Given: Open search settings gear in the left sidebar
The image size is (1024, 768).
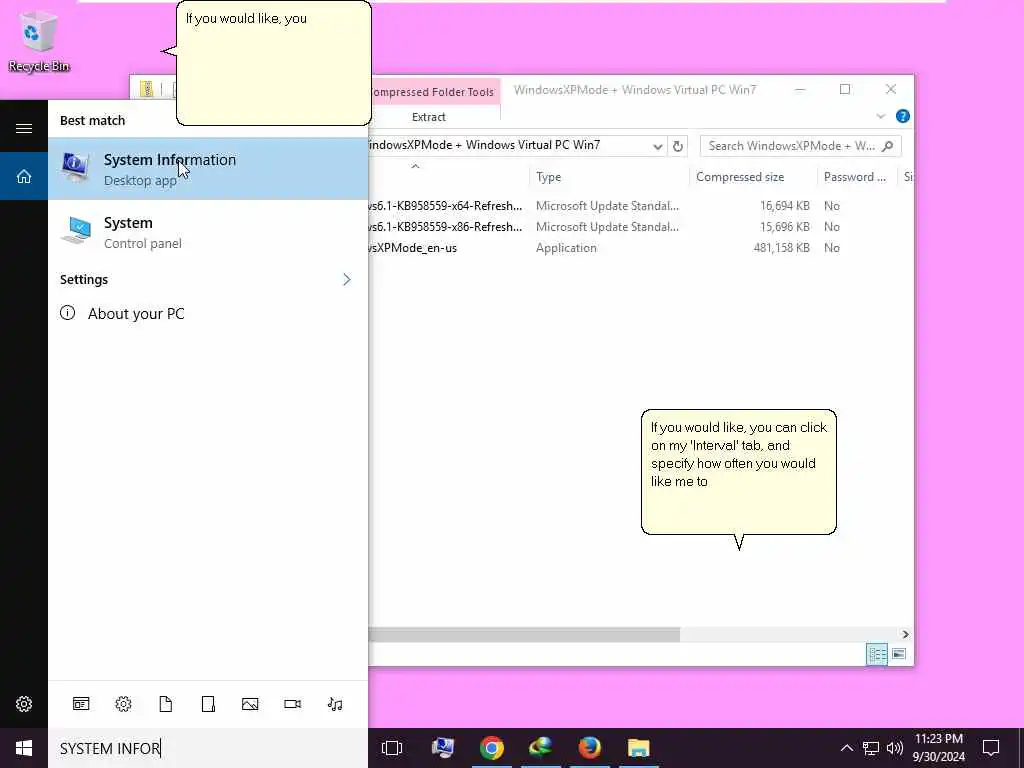Looking at the screenshot, I should tap(24, 703).
